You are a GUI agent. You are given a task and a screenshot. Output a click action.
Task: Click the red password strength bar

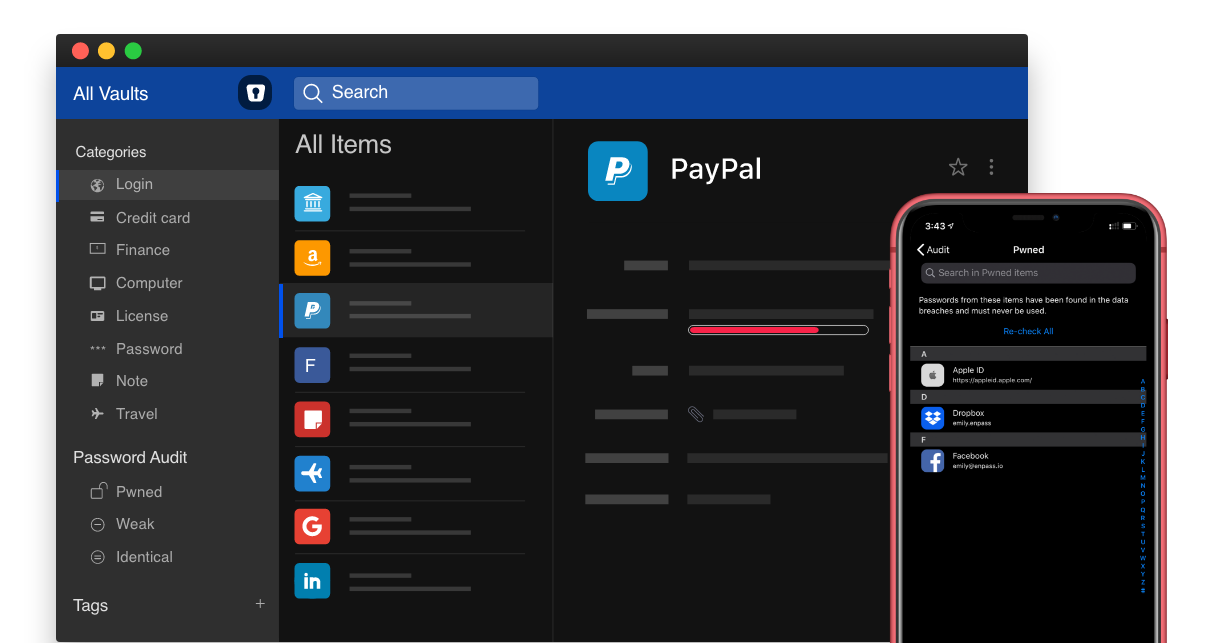(778, 330)
